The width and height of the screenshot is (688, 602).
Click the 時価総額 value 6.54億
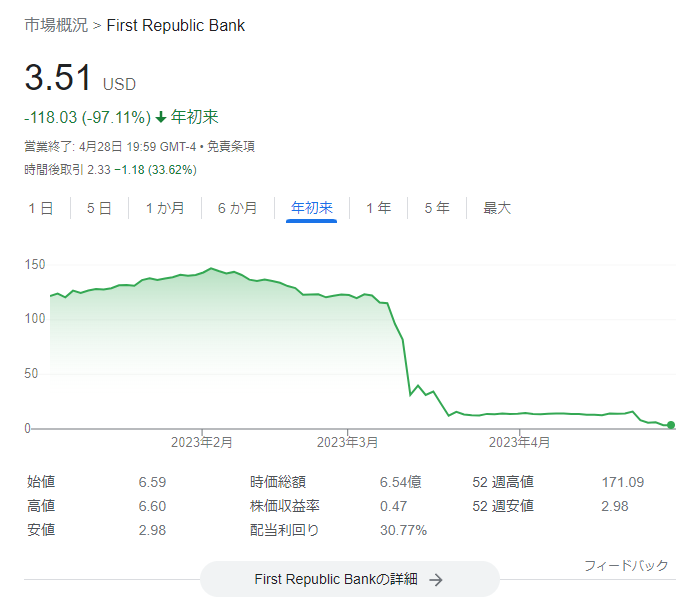[x=401, y=482]
